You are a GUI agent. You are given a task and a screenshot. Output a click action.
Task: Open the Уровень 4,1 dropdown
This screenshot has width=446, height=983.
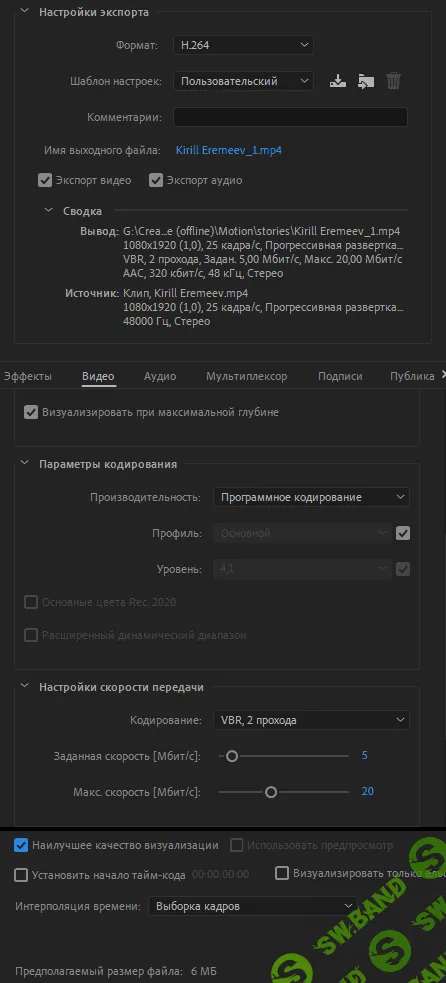pyautogui.click(x=303, y=569)
